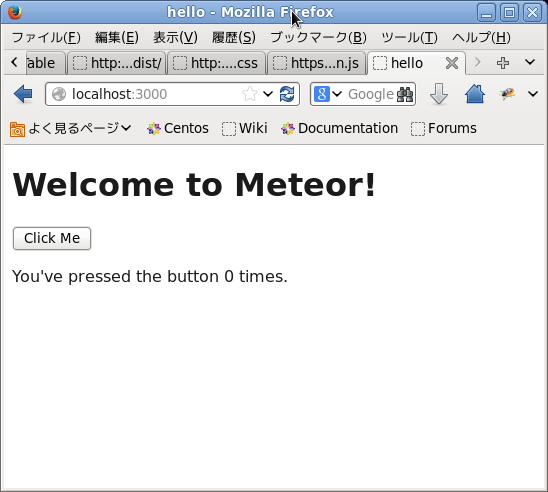
Task: Reload the page with the refresh icon
Action: tap(287, 94)
